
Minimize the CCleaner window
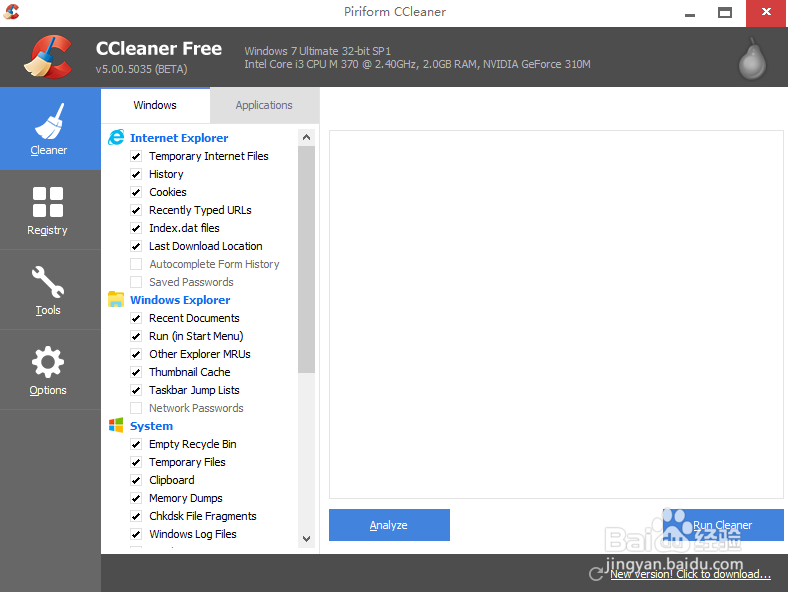[690, 14]
